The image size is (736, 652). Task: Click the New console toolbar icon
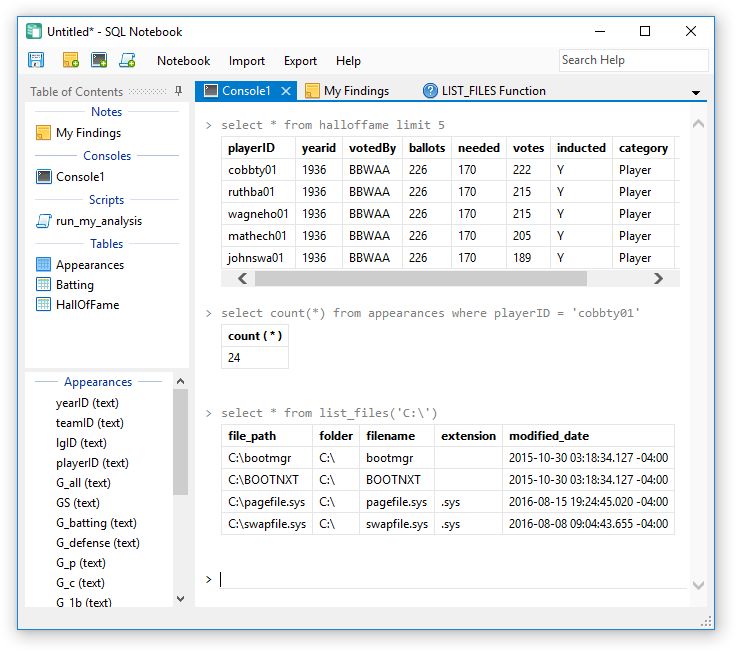coord(99,60)
